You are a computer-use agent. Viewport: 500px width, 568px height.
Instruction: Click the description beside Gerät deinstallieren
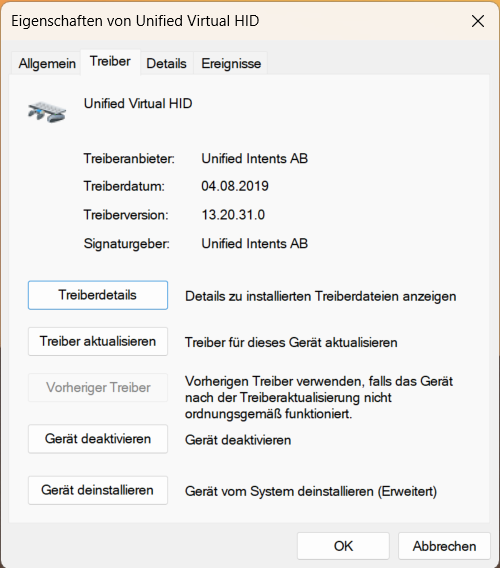[x=311, y=492]
